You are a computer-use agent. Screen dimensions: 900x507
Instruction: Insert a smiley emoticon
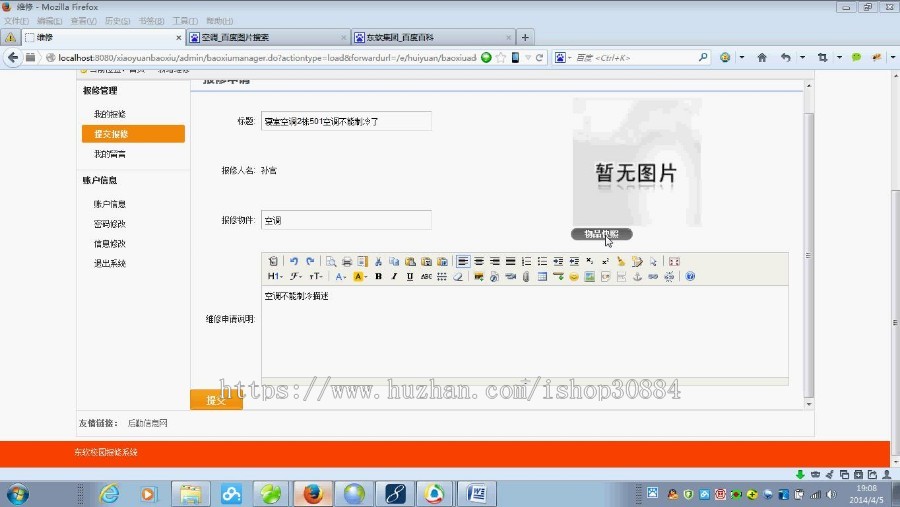click(573, 277)
